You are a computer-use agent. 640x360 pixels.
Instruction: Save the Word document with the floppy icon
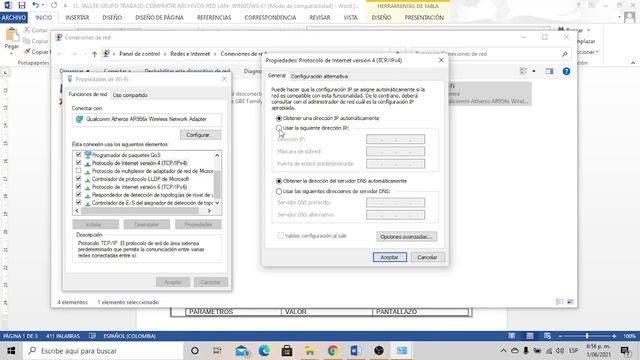22,5
